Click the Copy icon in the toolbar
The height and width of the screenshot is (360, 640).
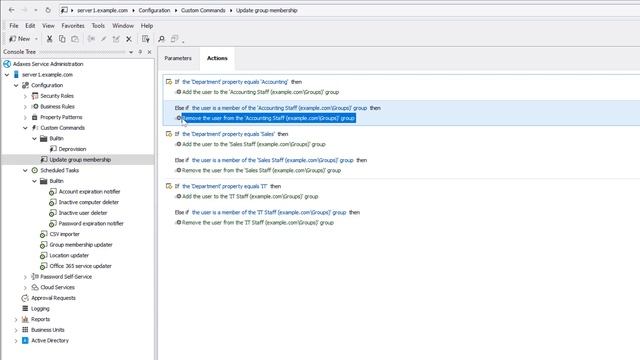pyautogui.click(x=62, y=39)
